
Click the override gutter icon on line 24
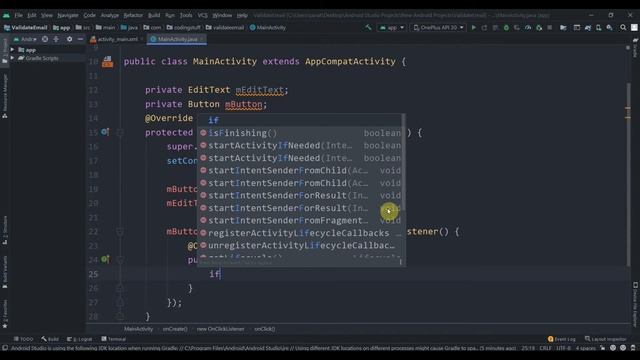(x=105, y=259)
